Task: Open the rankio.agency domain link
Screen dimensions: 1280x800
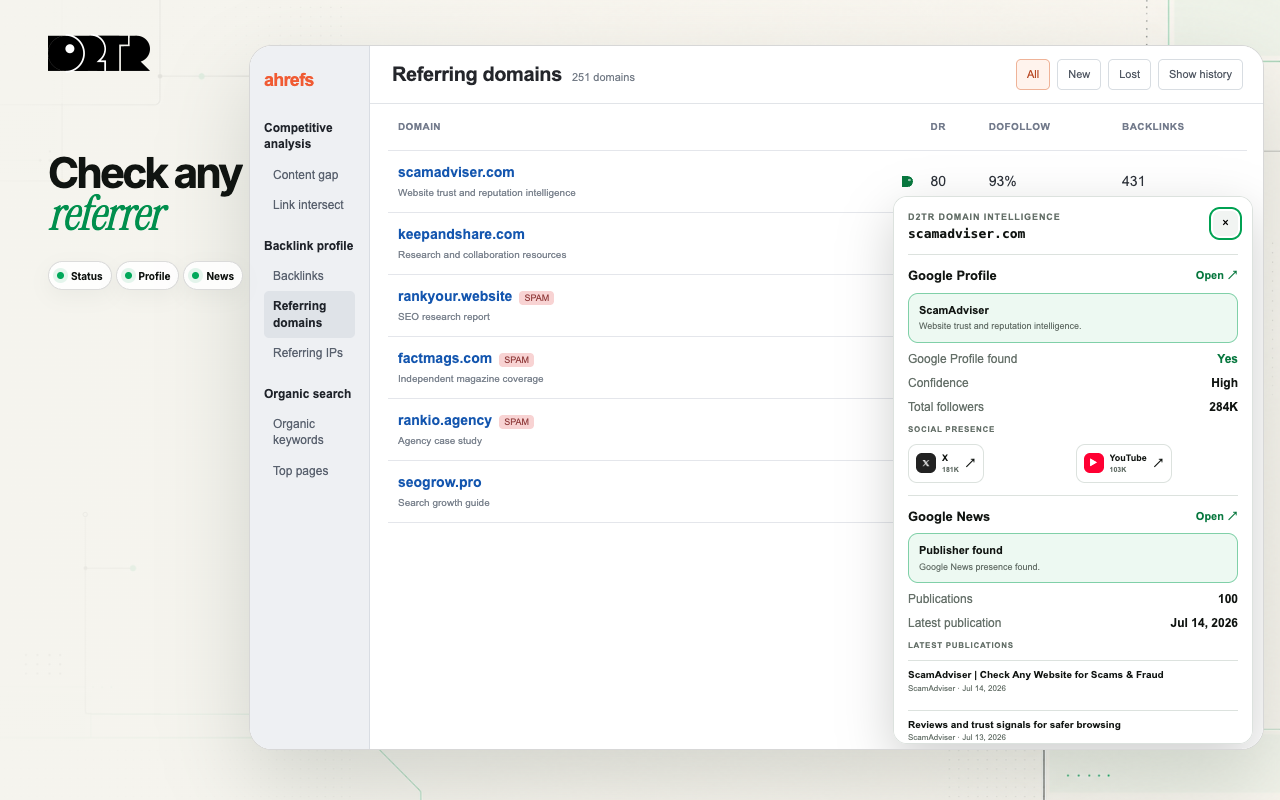Action: point(445,420)
